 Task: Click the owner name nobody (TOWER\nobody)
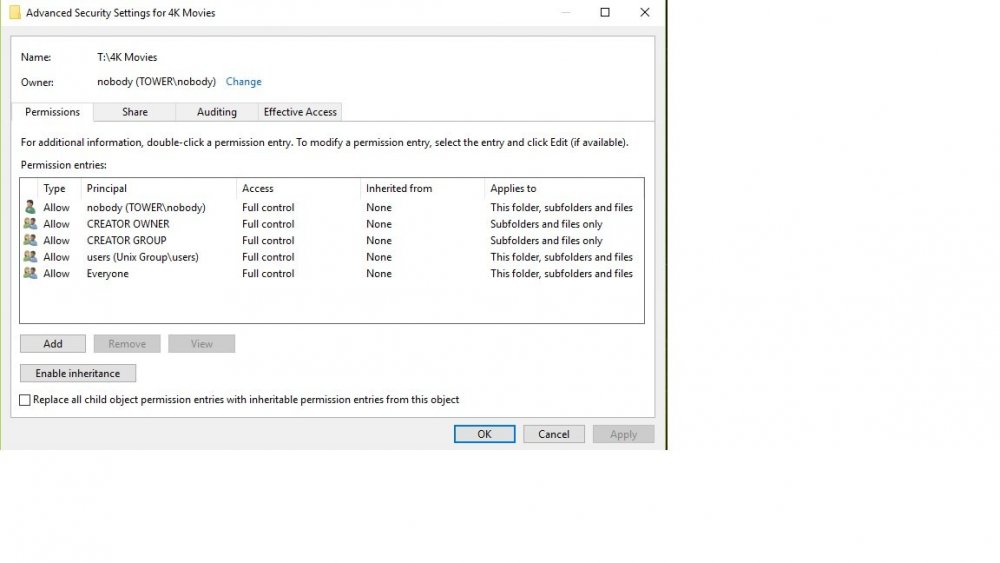pos(156,82)
